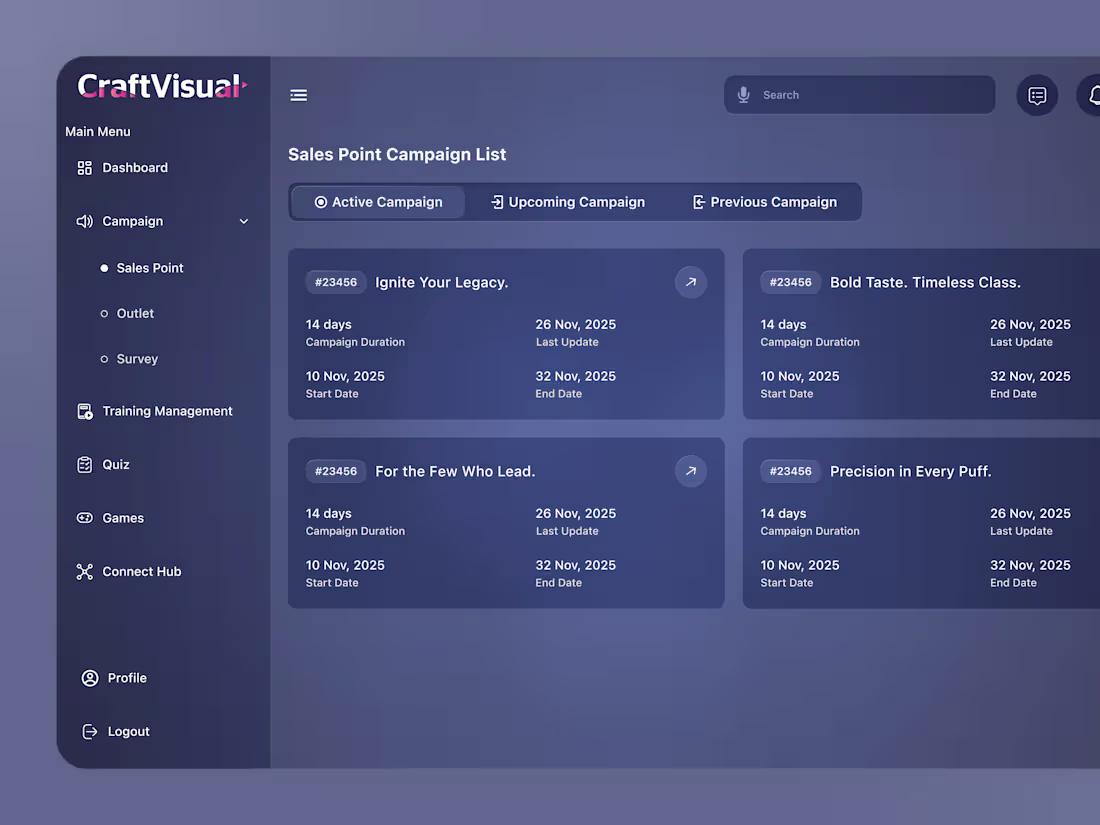Screen dimensions: 1100x825
Task: Switch to Previous Campaign tab
Action: 765,202
